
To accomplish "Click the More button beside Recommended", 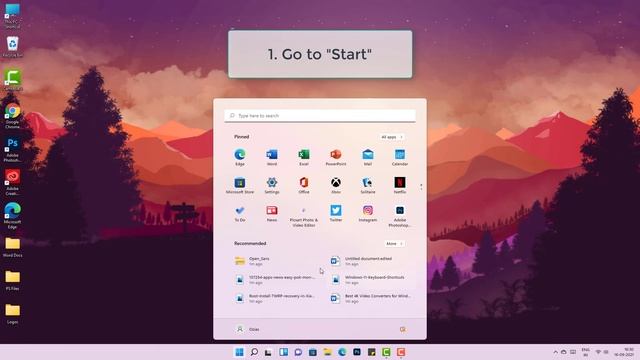I will (x=395, y=244).
